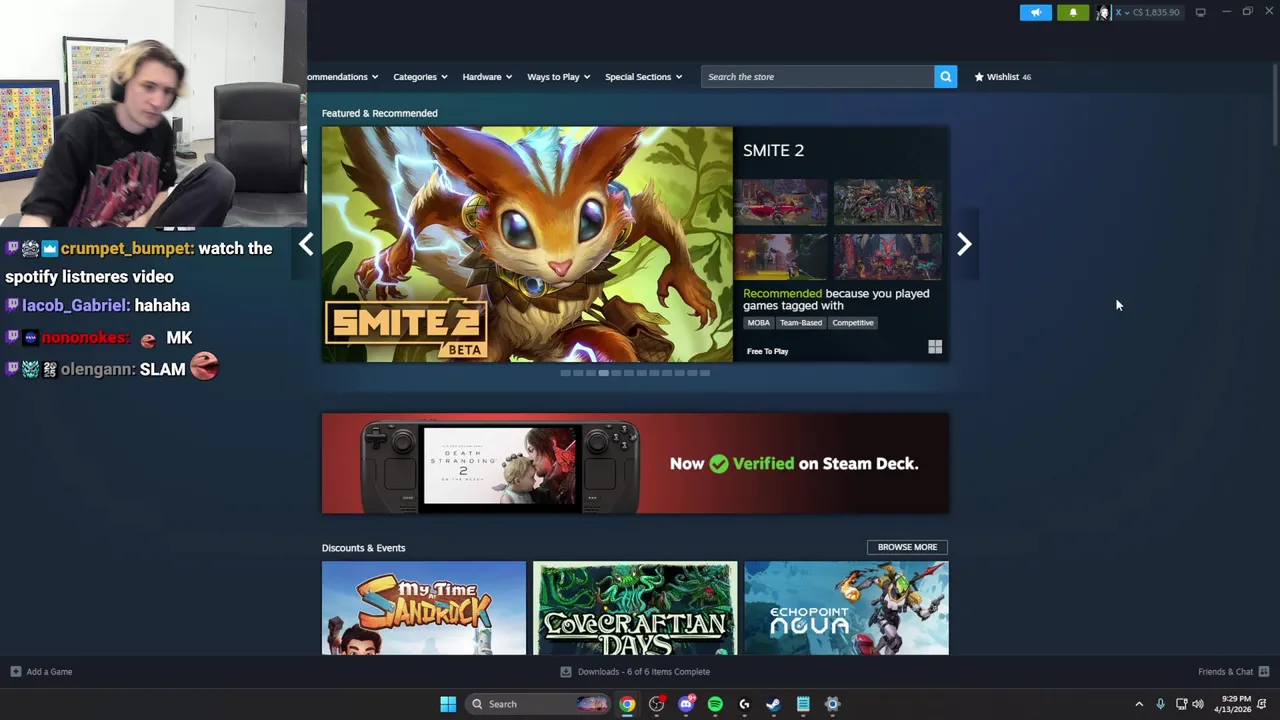1280x720 pixels.
Task: Open Echopoint Nova discount tile
Action: point(846,608)
